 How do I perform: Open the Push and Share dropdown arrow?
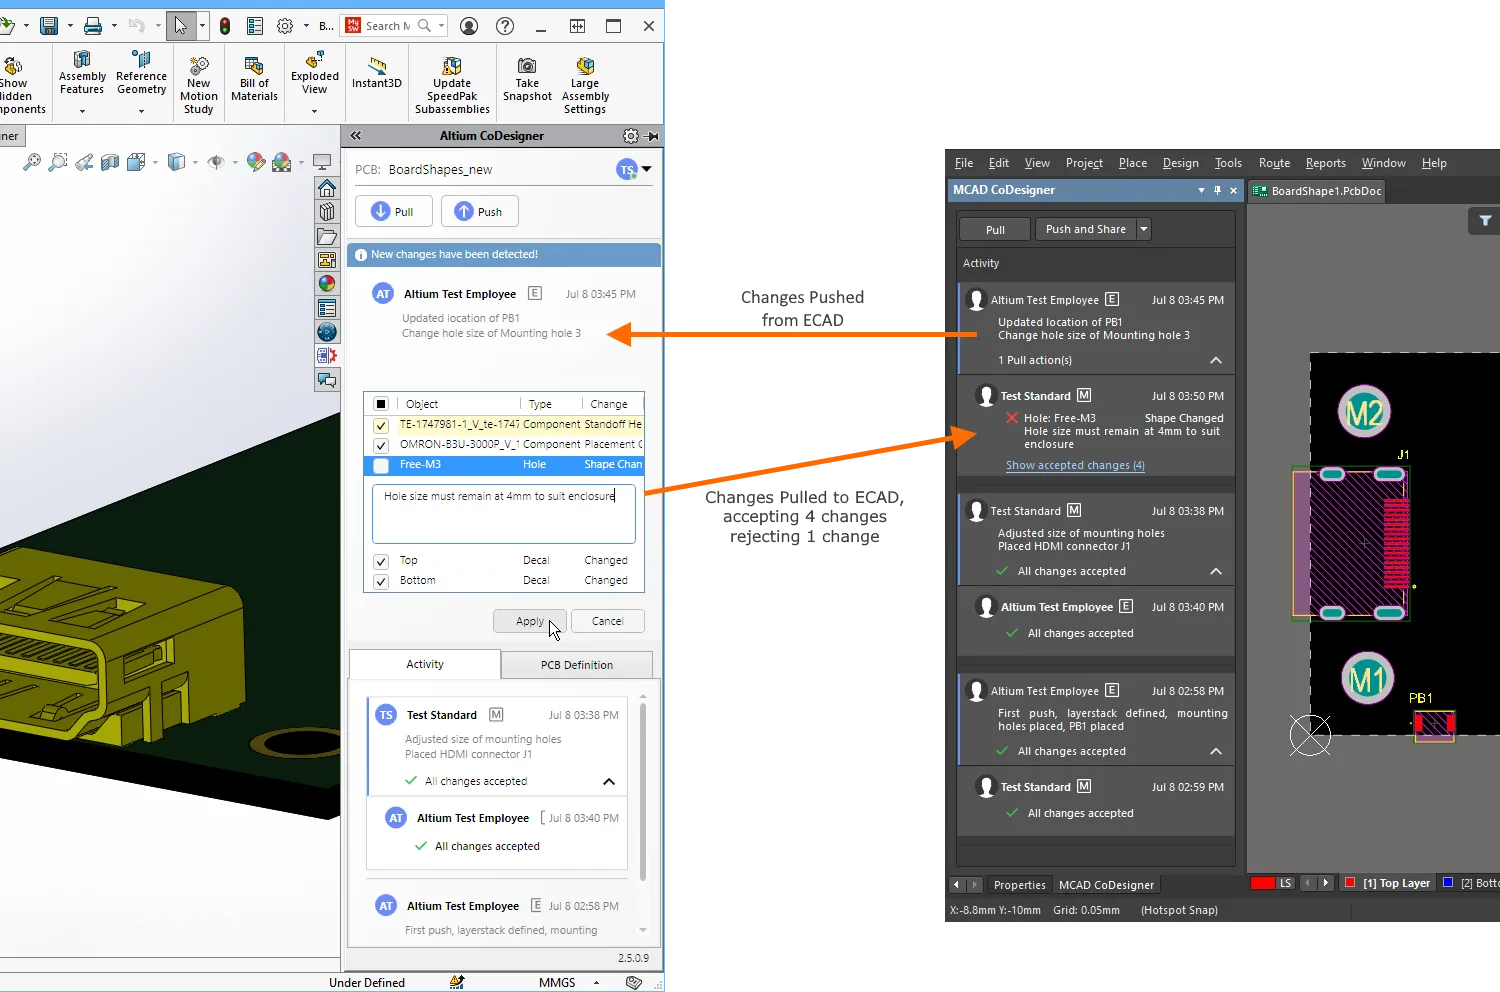coord(1144,229)
